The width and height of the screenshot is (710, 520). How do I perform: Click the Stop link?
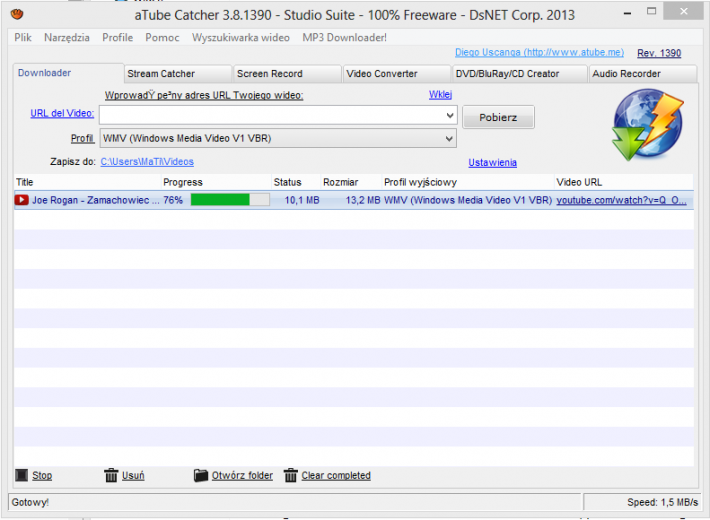(x=42, y=476)
